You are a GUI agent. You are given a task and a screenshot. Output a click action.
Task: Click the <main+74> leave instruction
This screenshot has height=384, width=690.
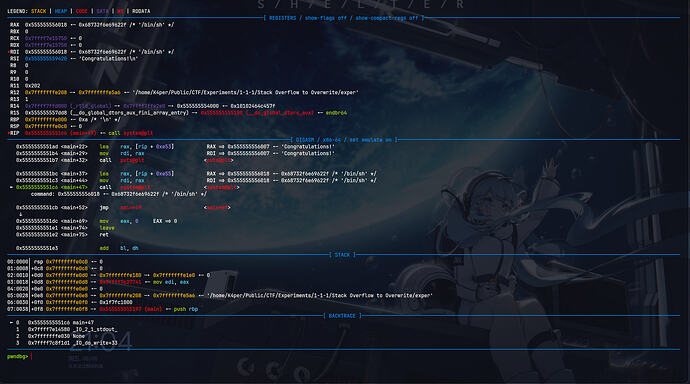(65, 228)
